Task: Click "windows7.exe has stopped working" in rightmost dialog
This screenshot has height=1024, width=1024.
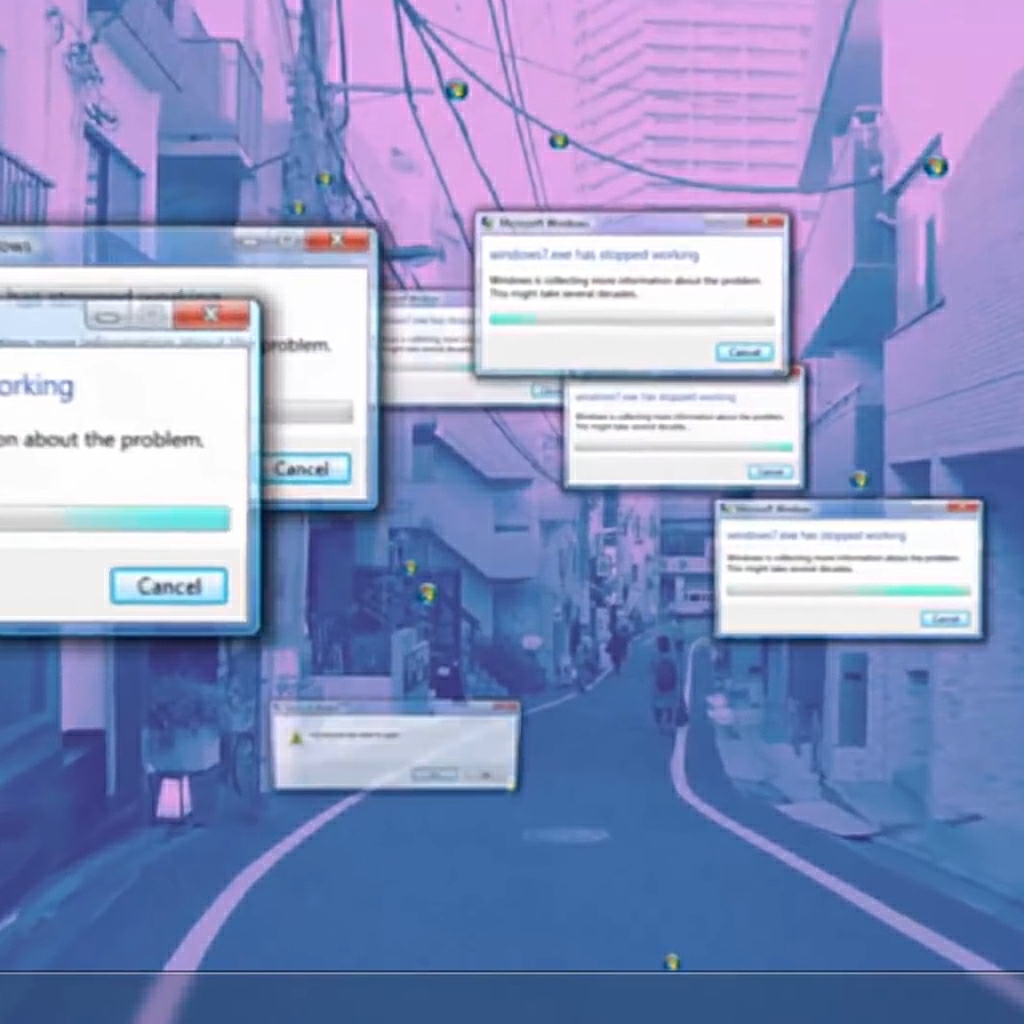Action: [816, 536]
